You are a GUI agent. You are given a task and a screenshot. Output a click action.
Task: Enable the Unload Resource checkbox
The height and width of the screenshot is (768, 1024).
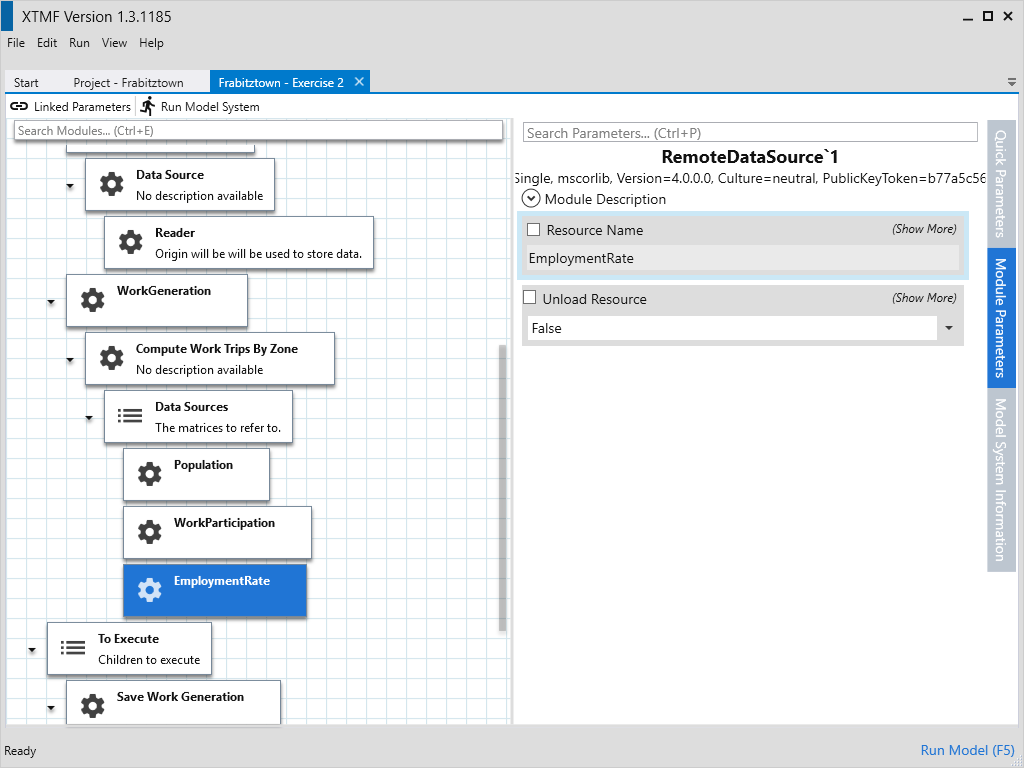[x=530, y=298]
